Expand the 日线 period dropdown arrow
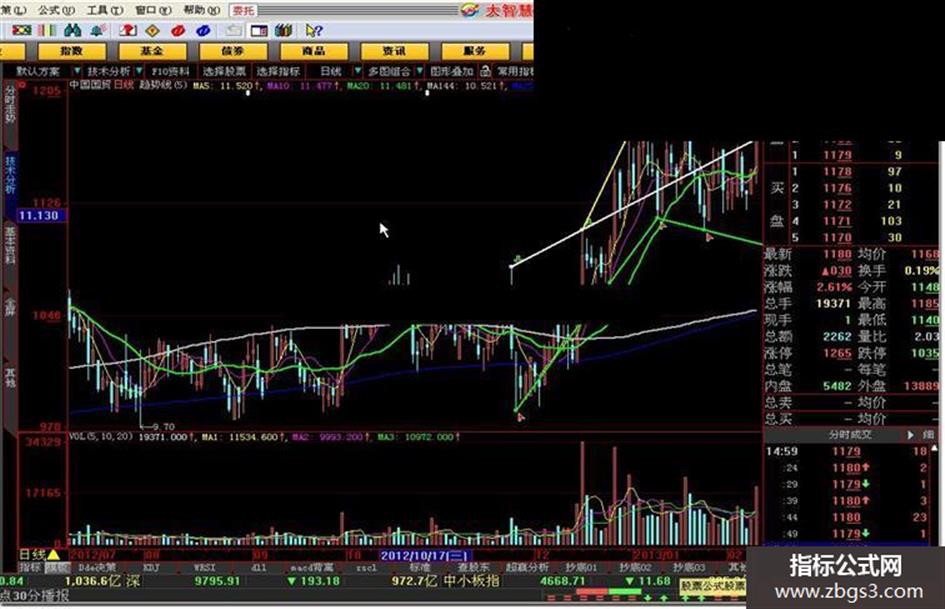This screenshot has width=945, height=609. (x=357, y=71)
